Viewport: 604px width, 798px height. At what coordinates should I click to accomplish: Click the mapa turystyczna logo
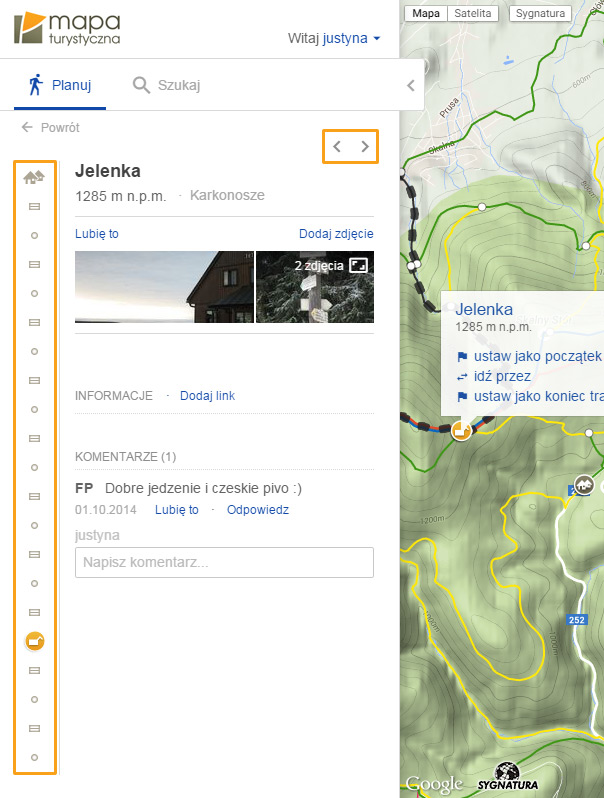[x=66, y=28]
